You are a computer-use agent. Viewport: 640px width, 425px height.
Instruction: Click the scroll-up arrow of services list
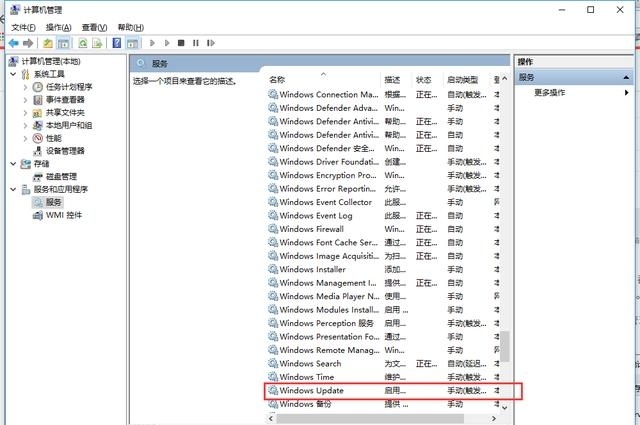pyautogui.click(x=505, y=78)
